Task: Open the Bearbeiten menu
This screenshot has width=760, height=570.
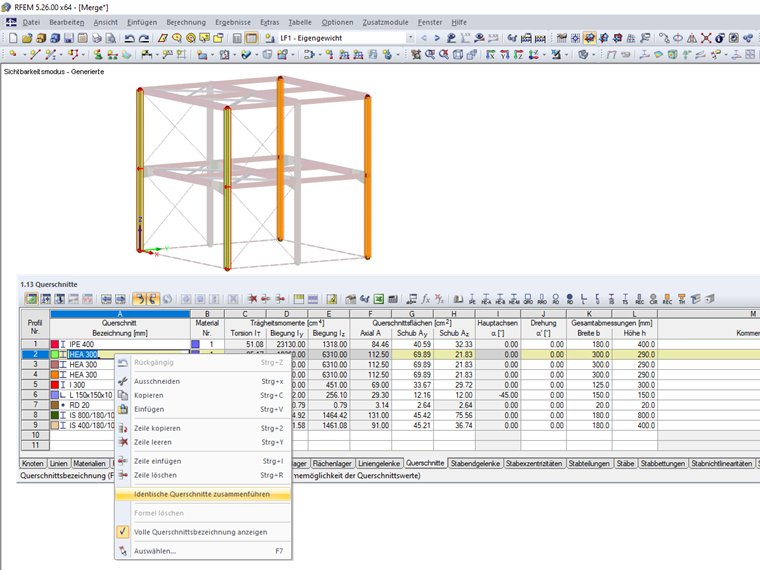Action: (x=66, y=22)
